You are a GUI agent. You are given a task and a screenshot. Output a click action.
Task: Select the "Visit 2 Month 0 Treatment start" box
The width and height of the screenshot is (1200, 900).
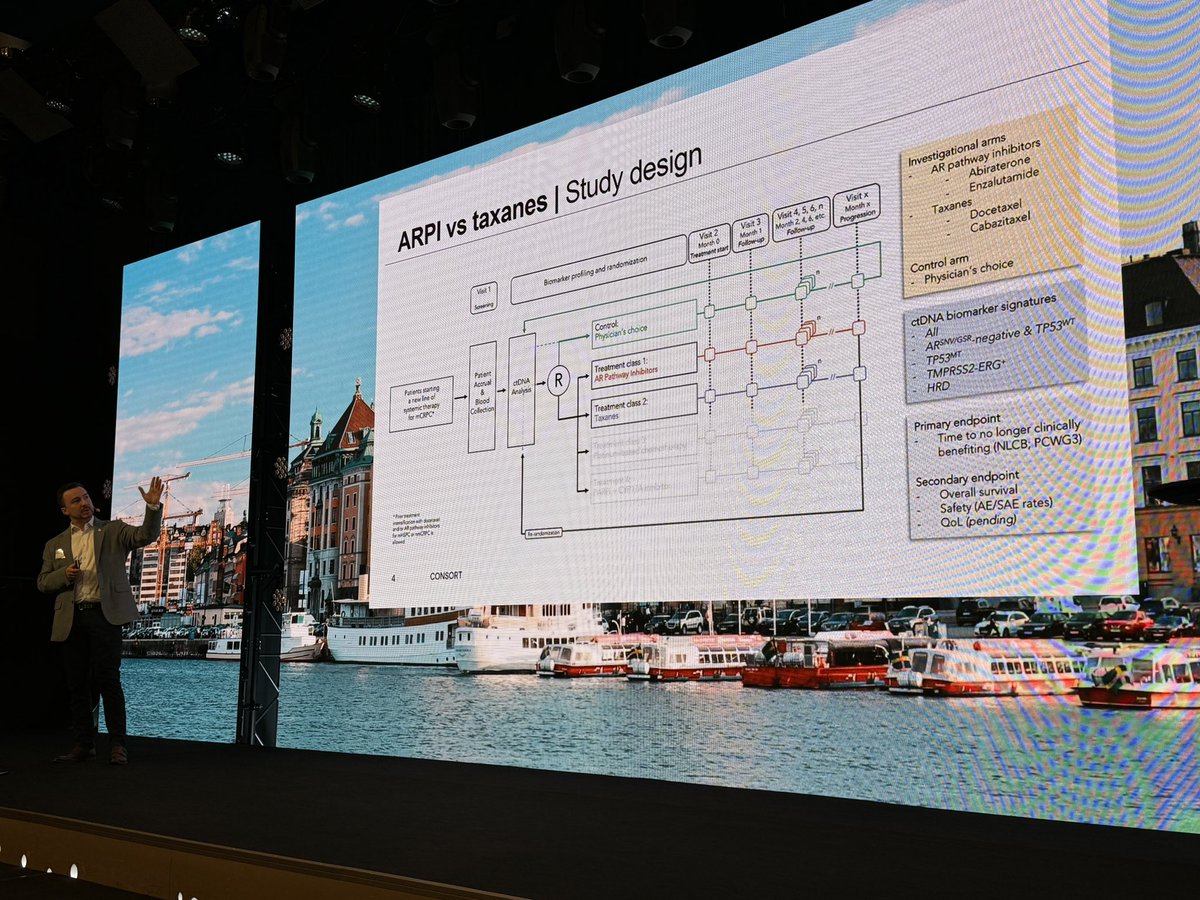point(709,244)
